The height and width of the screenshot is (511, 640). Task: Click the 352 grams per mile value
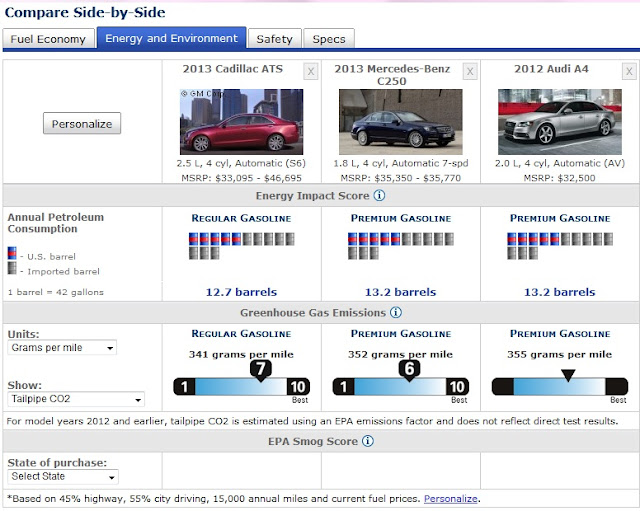(x=400, y=354)
